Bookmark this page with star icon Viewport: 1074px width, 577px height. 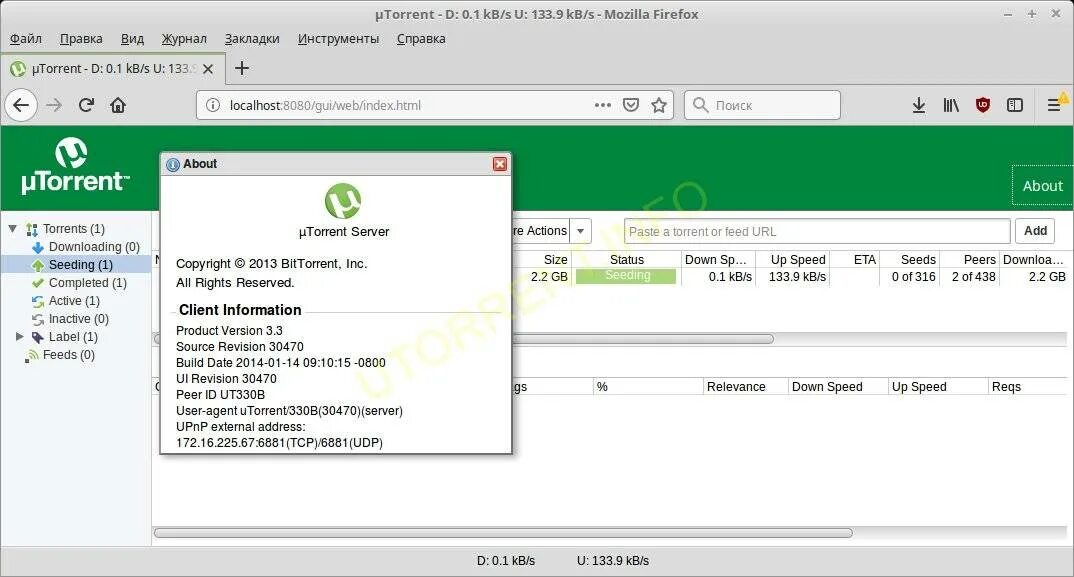[x=659, y=105]
